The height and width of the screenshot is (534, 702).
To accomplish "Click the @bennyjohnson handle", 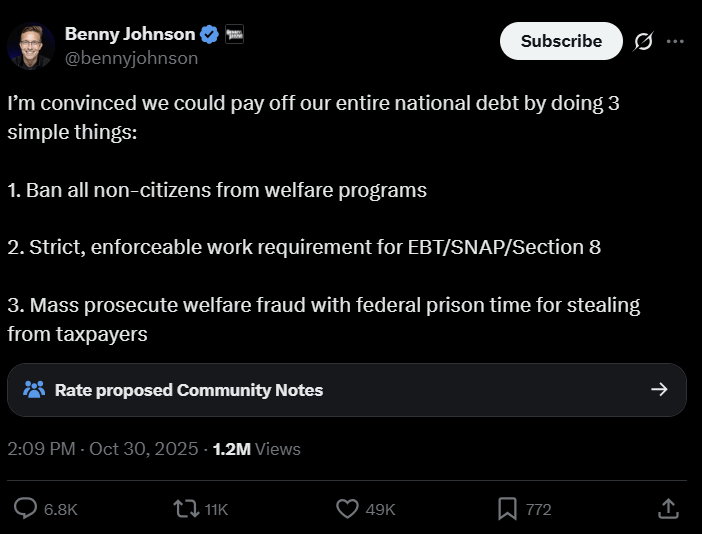I will tap(131, 58).
